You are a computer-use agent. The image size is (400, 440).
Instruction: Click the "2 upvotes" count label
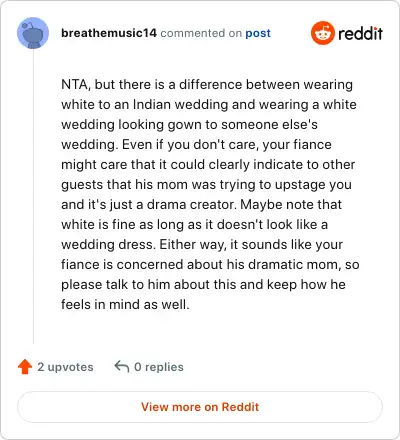[x=65, y=367]
